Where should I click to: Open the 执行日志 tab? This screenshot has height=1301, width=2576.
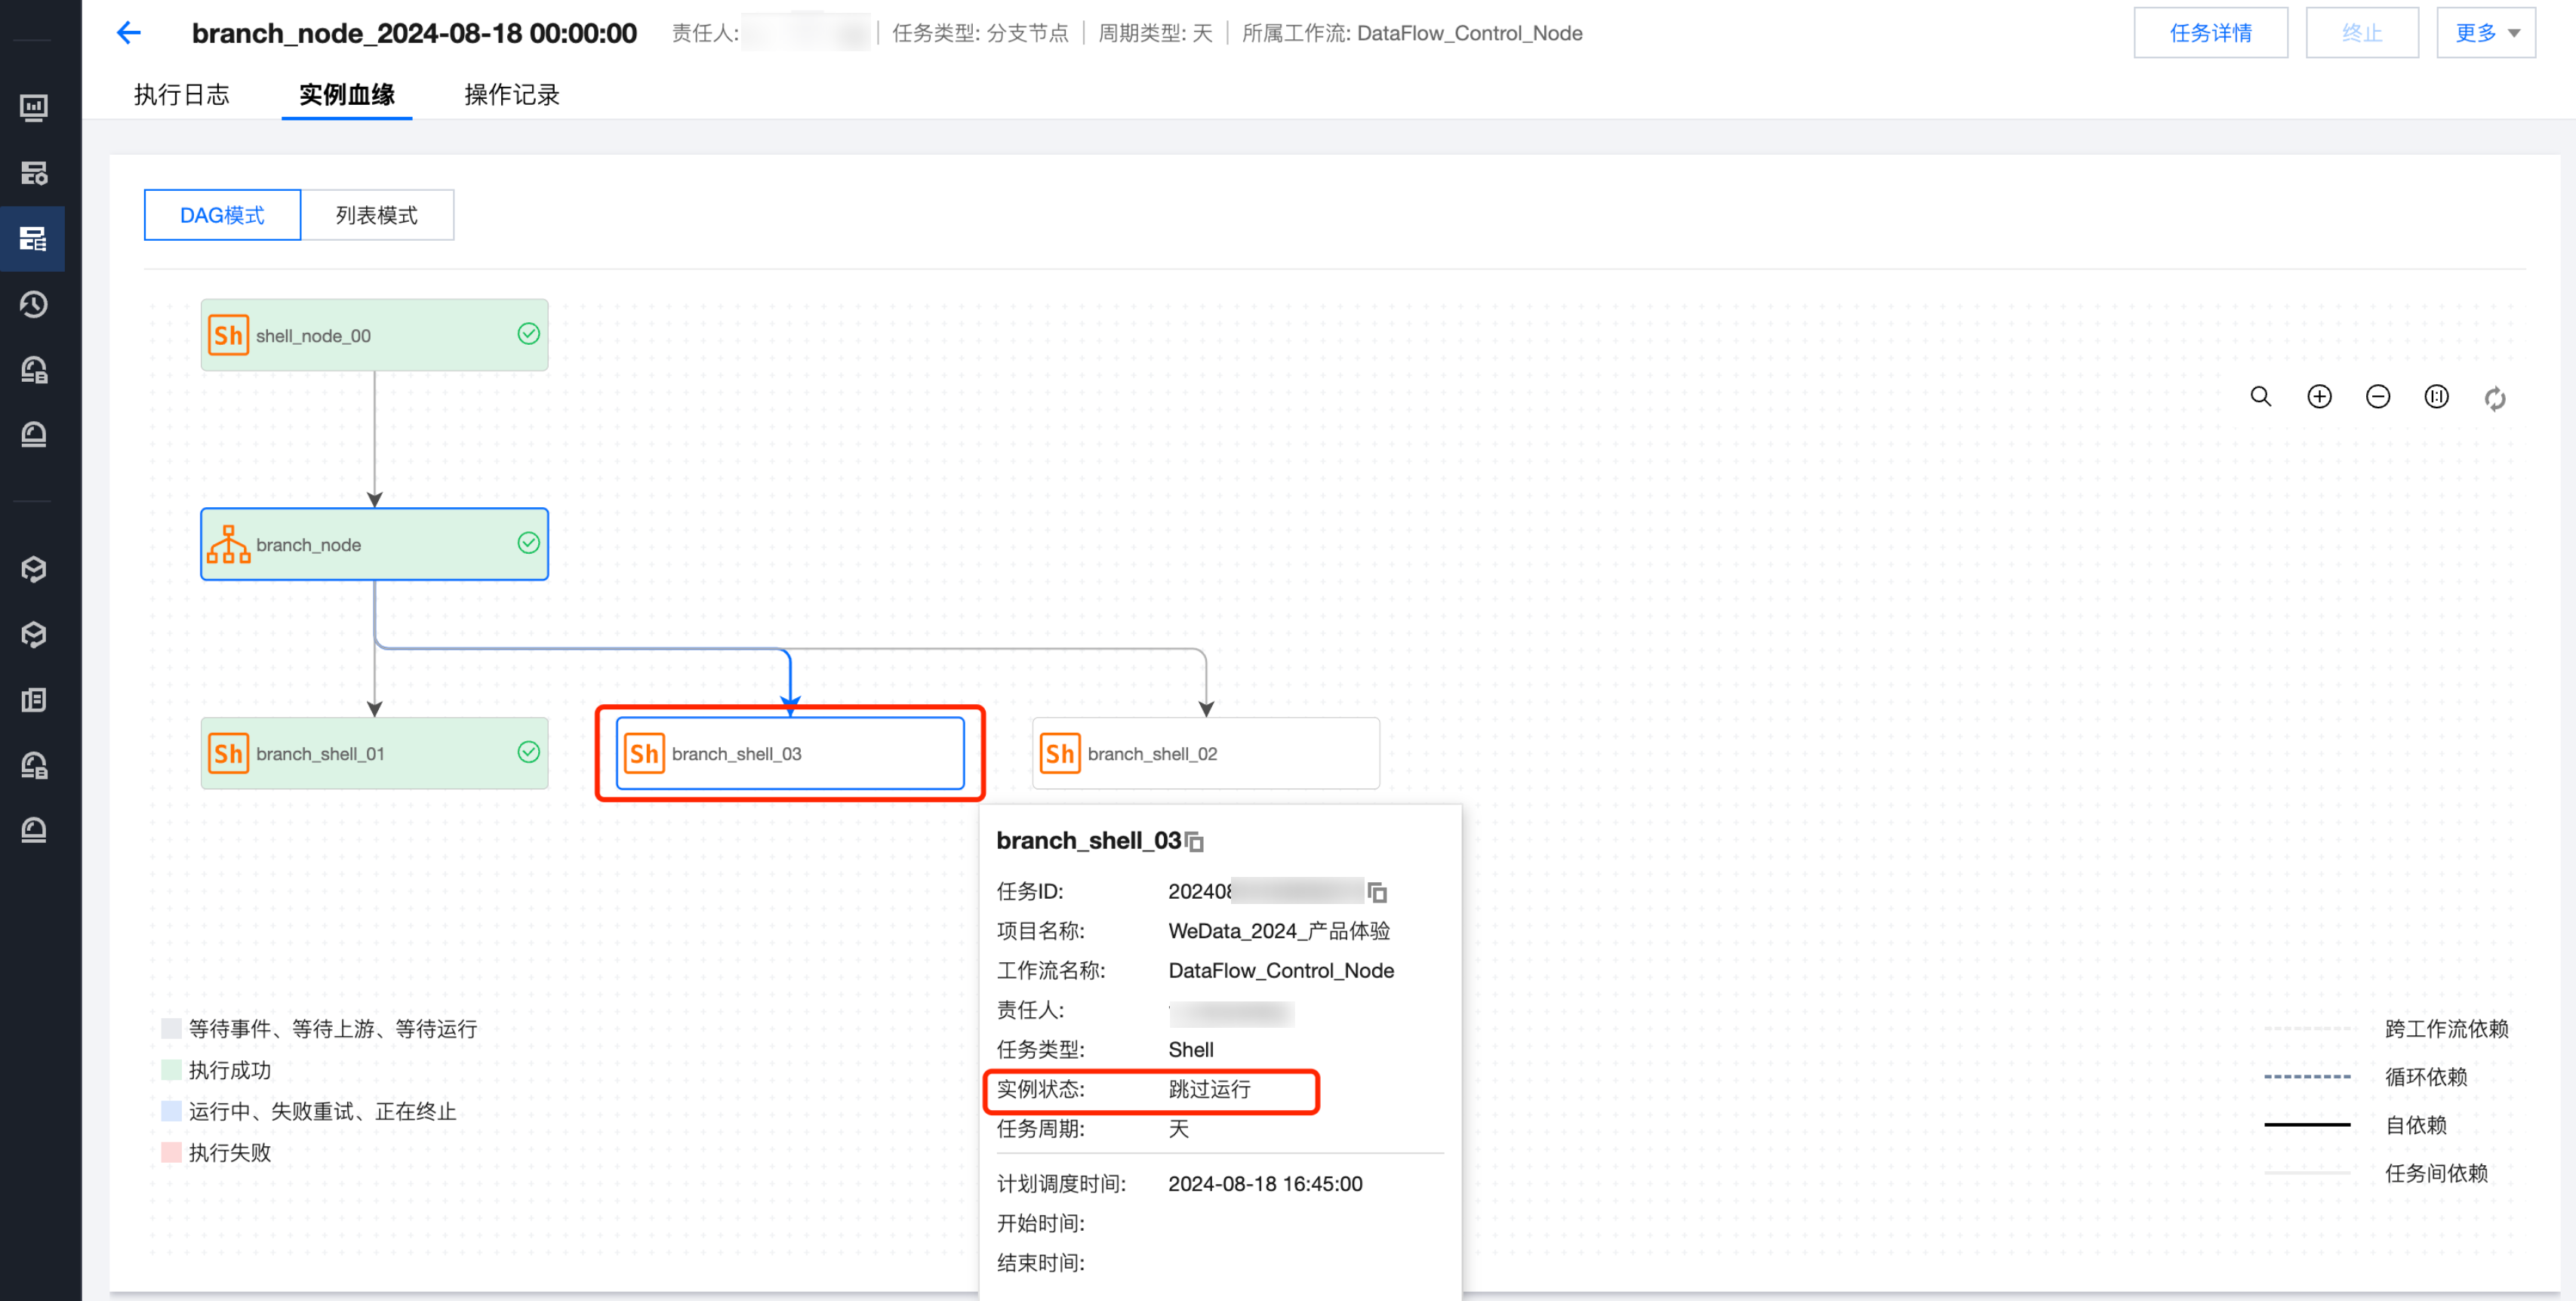pyautogui.click(x=181, y=95)
